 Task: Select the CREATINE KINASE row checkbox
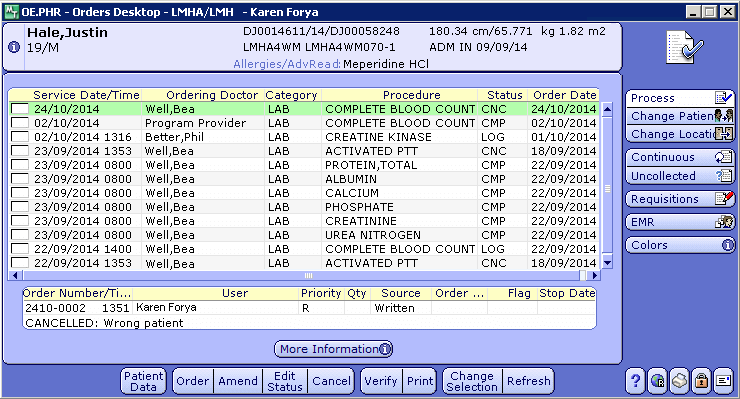tap(20, 137)
